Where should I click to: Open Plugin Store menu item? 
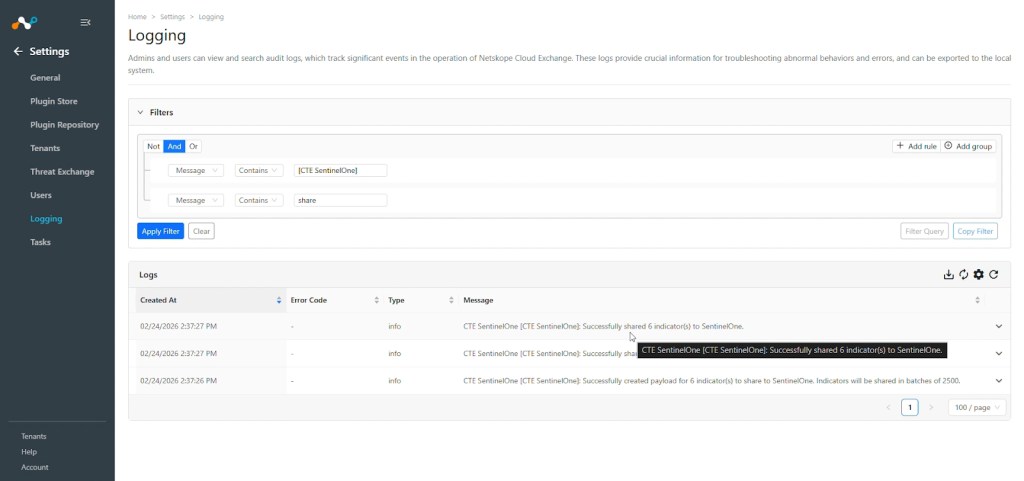54,101
